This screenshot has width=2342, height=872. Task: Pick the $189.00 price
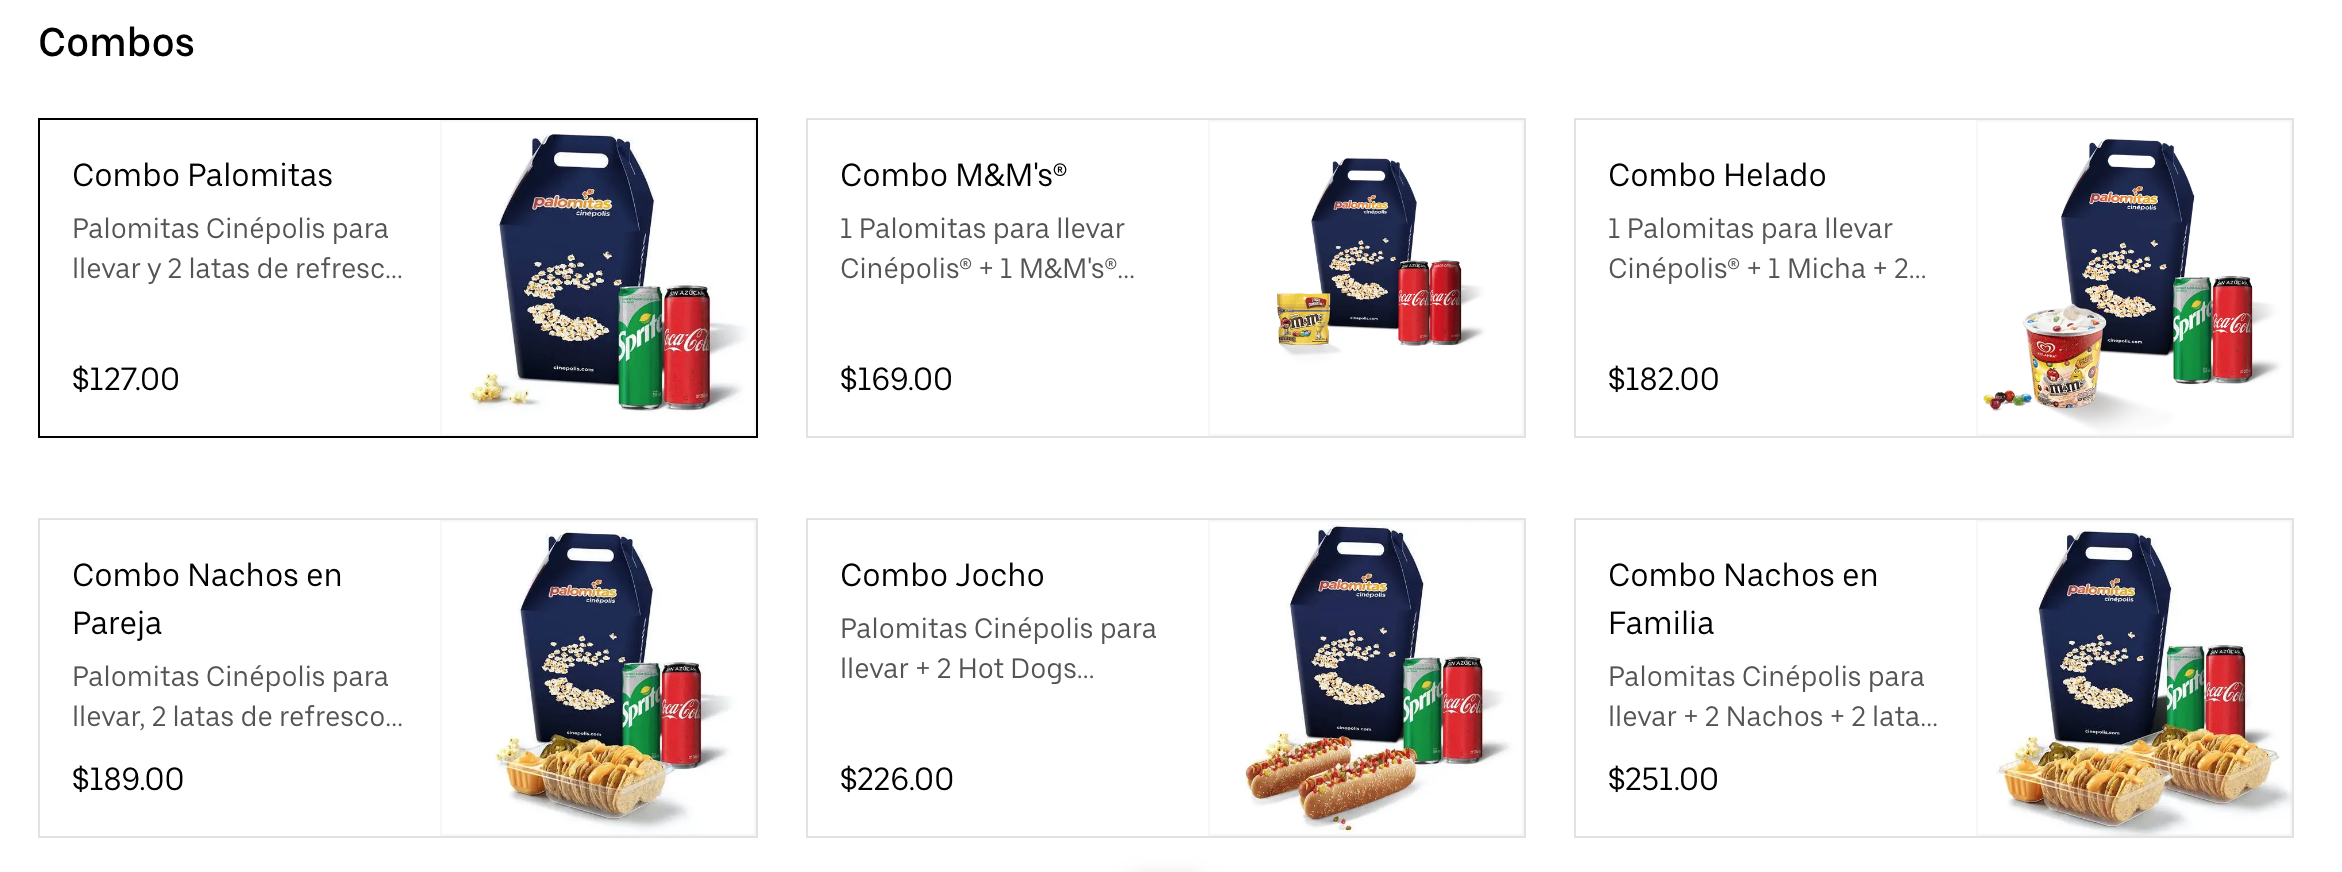click(x=127, y=779)
